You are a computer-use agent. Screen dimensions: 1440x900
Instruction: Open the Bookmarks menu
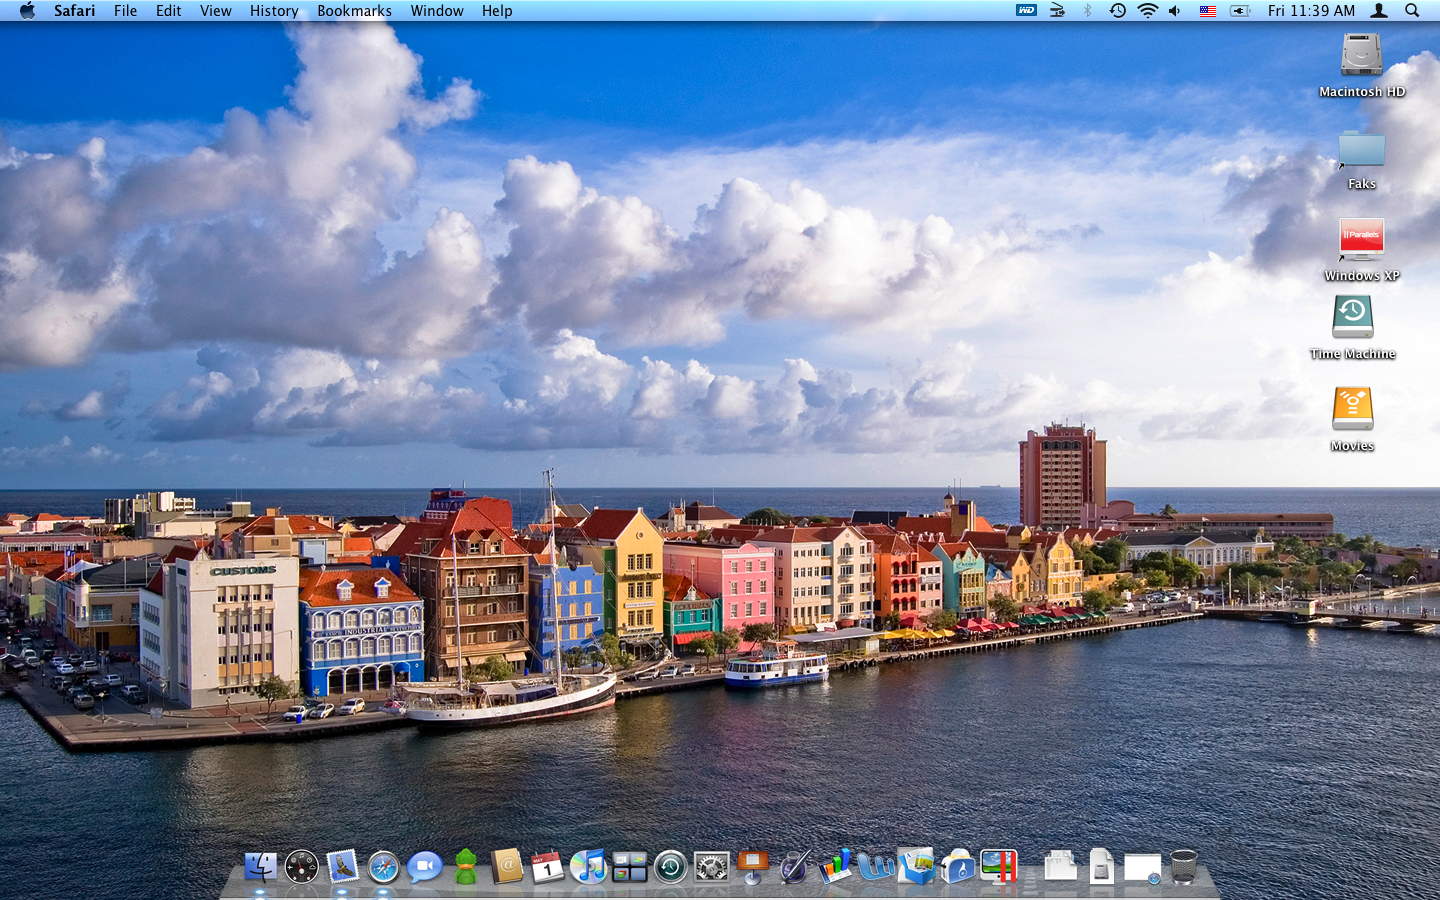click(354, 11)
